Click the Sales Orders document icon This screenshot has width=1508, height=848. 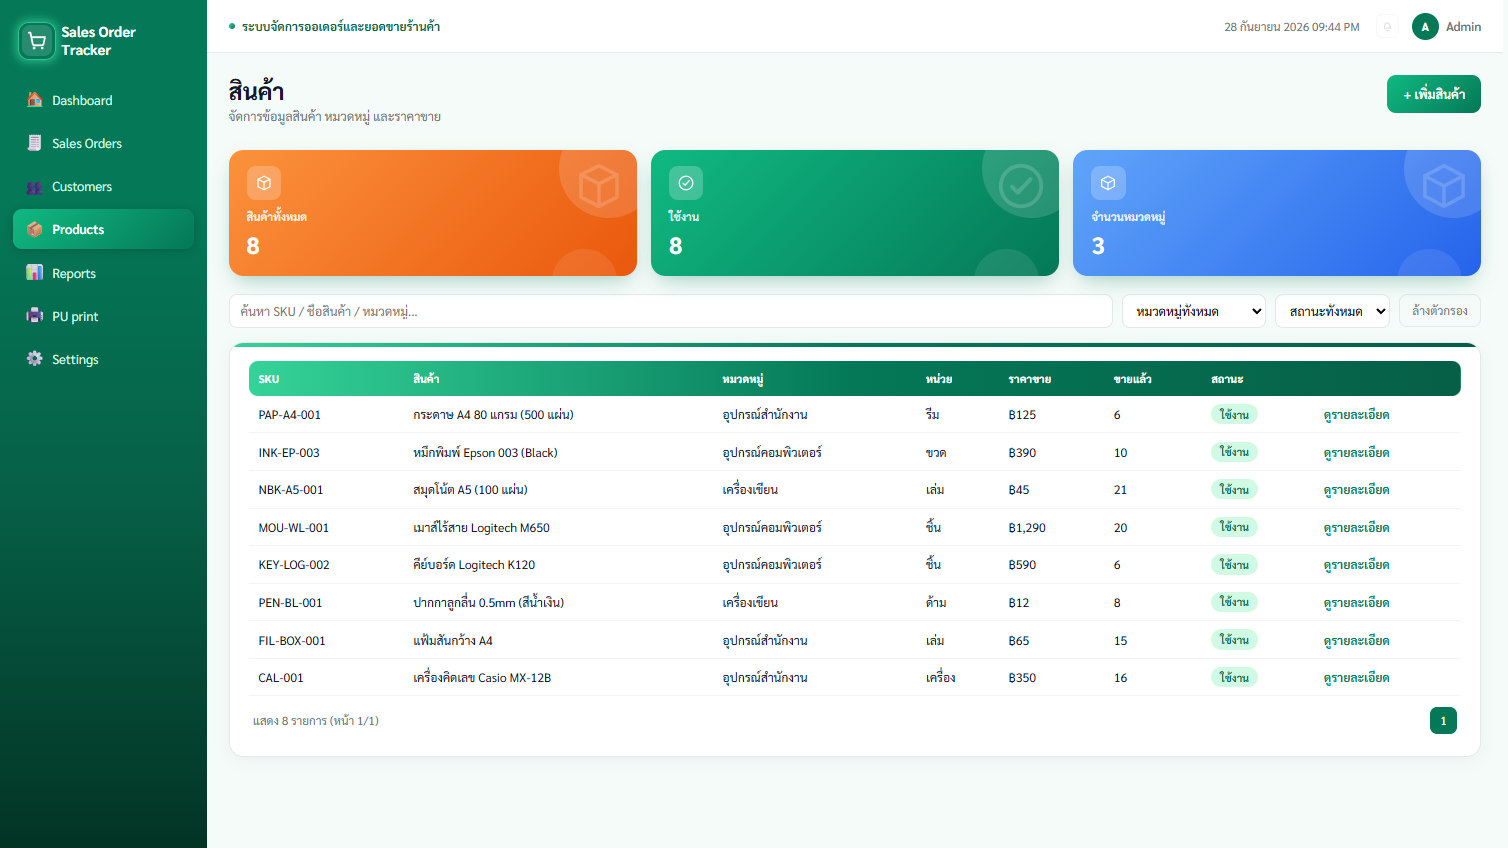click(35, 143)
